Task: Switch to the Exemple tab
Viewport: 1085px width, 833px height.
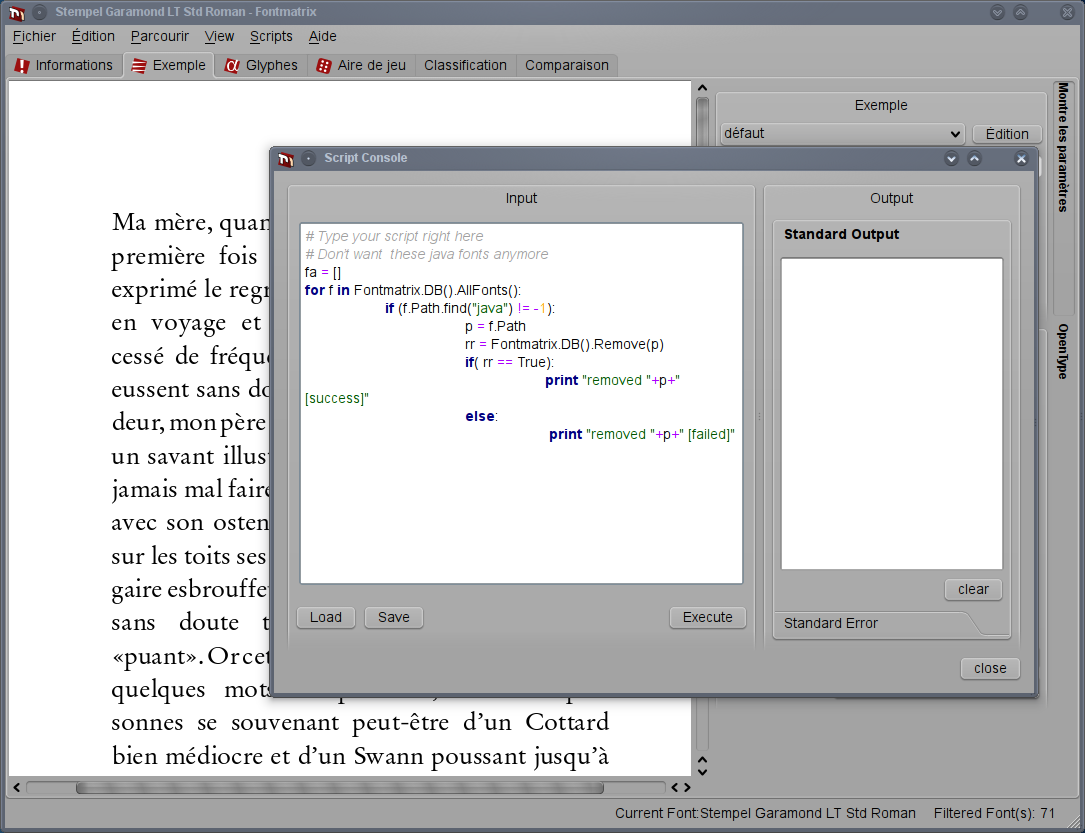Action: (169, 65)
